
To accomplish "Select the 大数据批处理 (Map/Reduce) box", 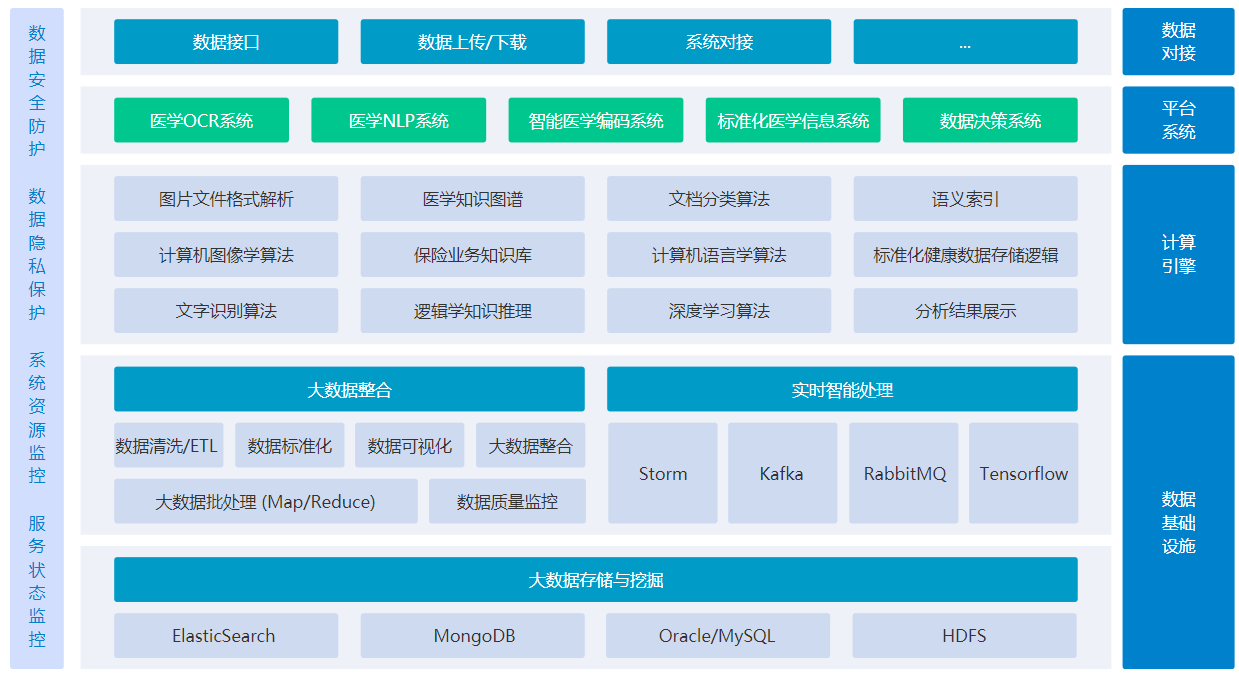I will pos(265,501).
